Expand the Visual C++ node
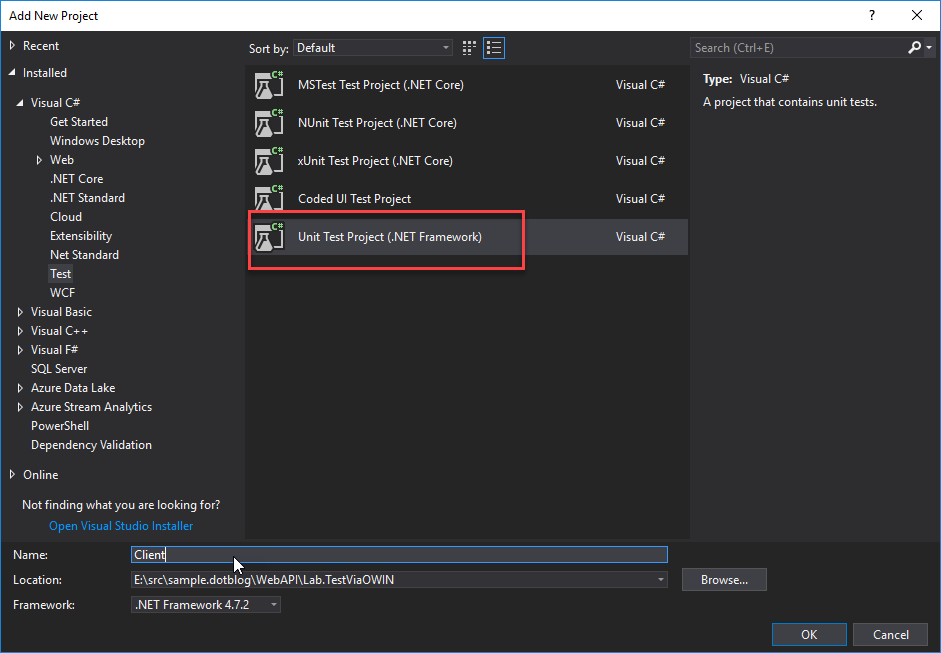The height and width of the screenshot is (653, 941). [20, 331]
